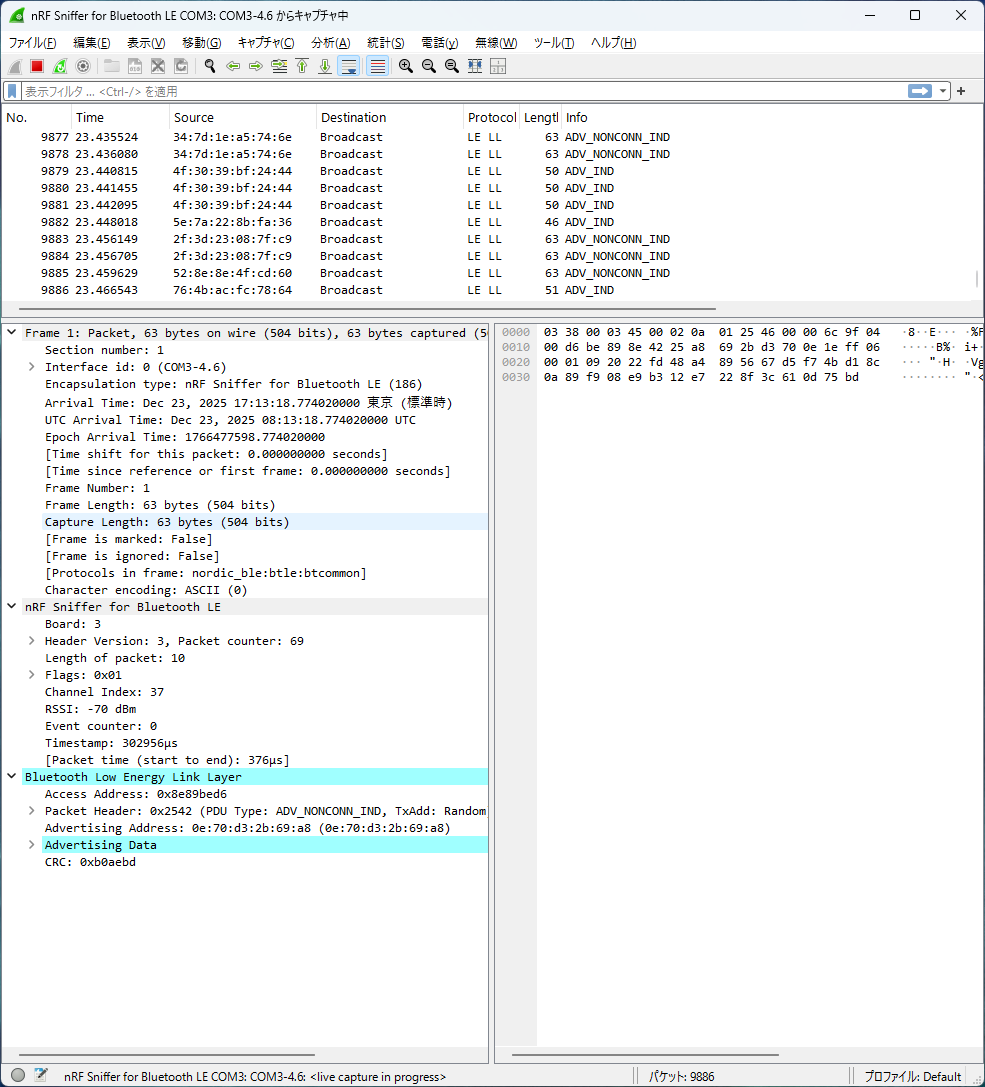Click the apply filter arrow button
The width and height of the screenshot is (985, 1087).
919,91
